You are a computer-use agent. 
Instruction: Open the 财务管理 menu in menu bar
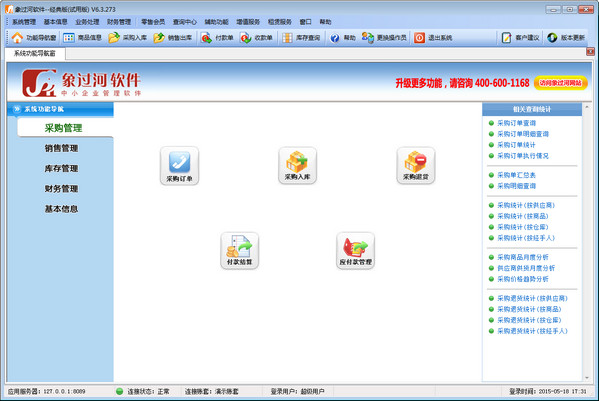[119, 22]
